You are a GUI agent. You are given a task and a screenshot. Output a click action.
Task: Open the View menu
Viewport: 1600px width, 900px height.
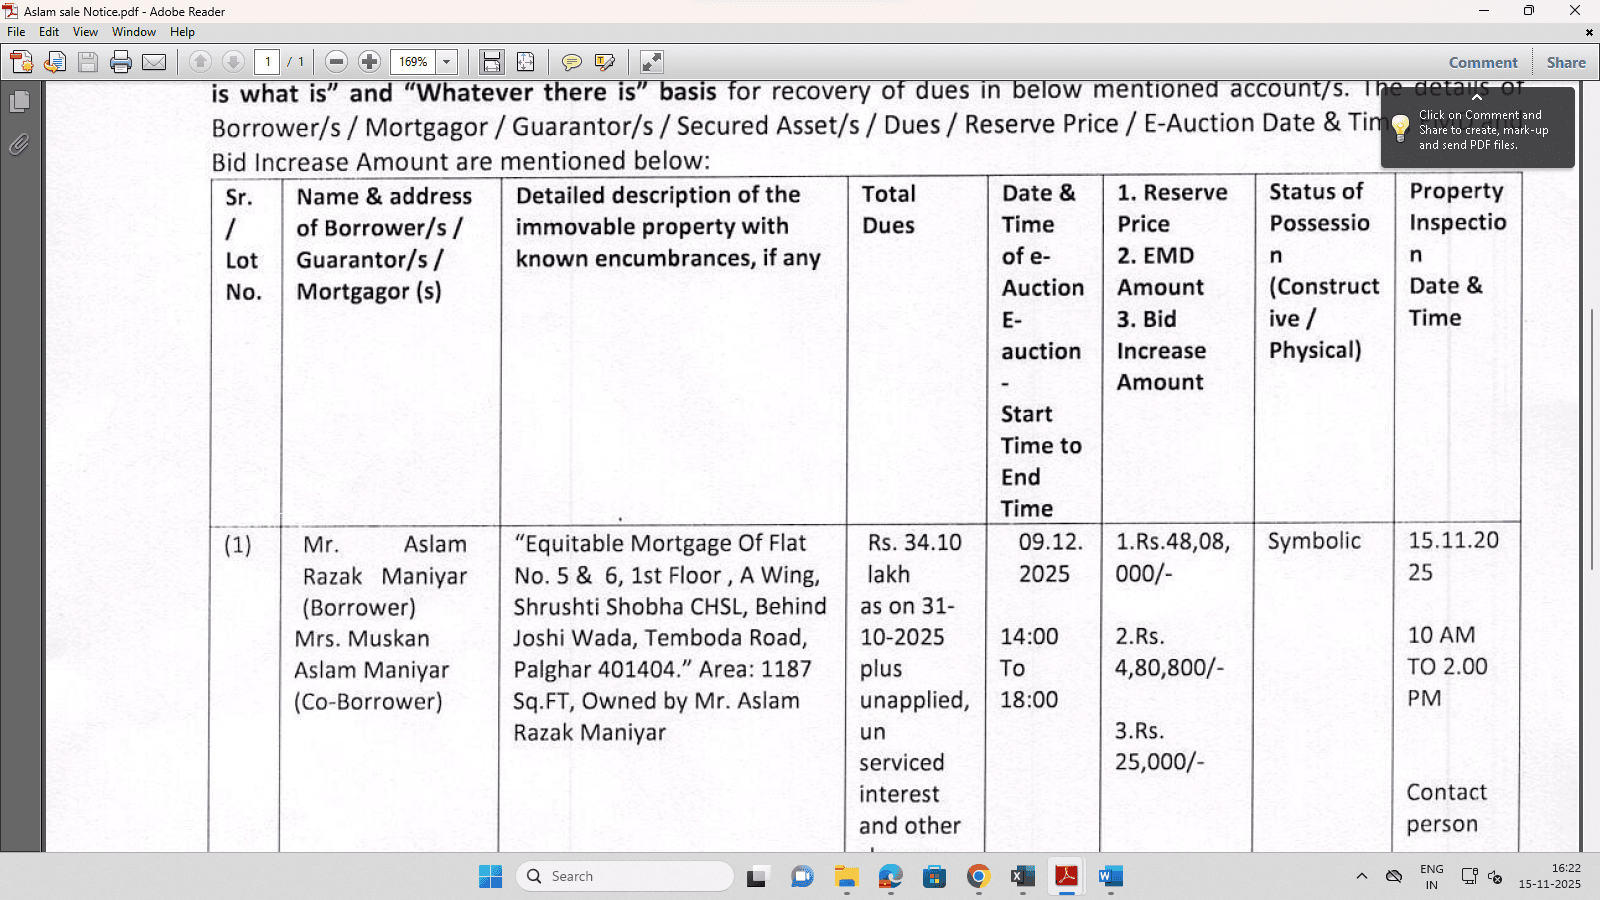coord(85,32)
